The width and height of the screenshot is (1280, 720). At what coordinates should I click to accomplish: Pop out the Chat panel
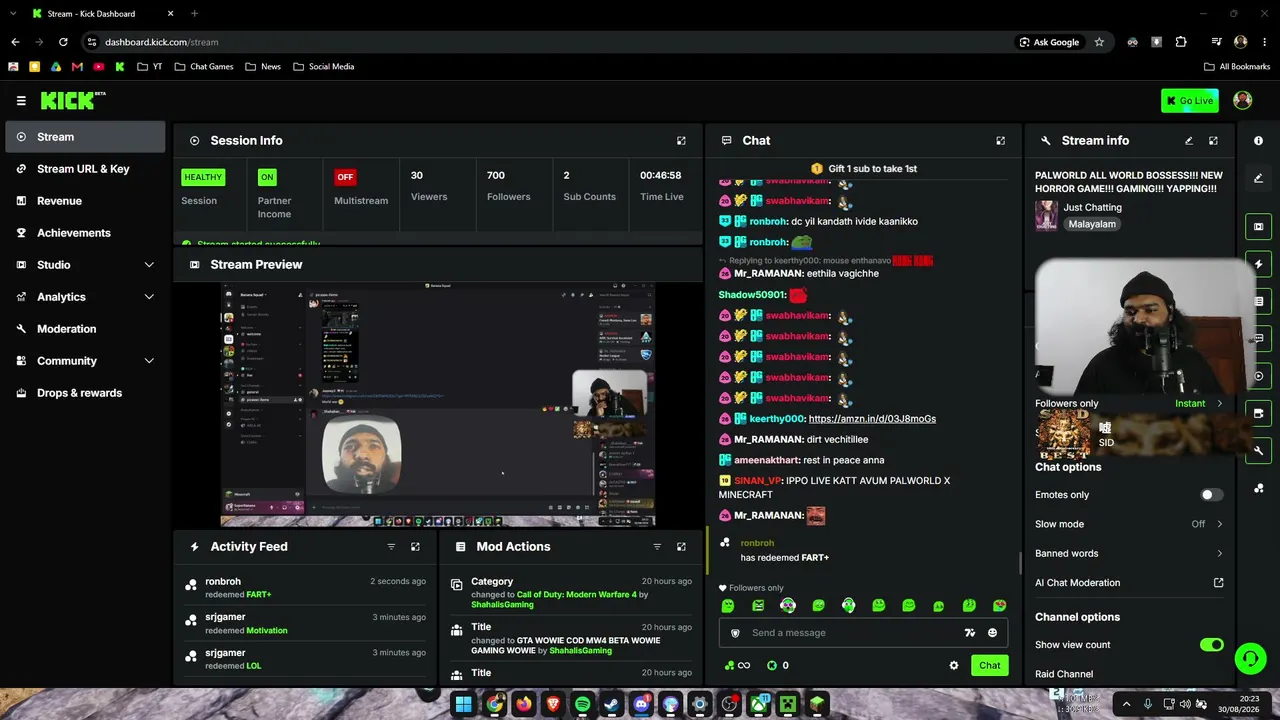1000,141
